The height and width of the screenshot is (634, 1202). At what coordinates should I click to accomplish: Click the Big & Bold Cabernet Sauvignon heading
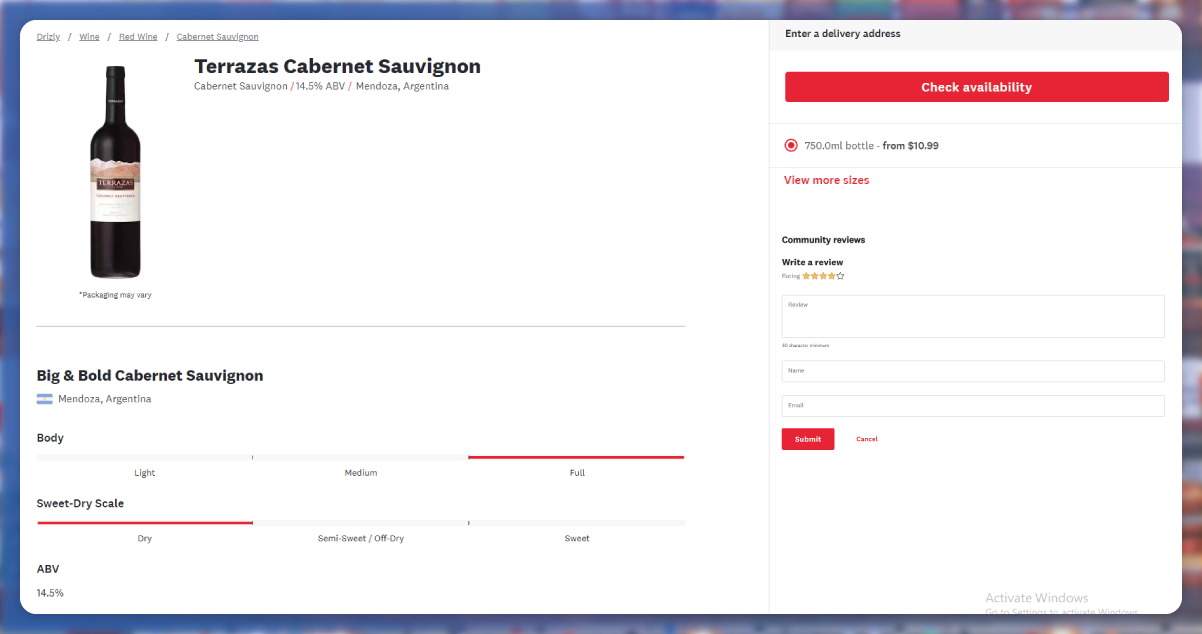click(x=150, y=376)
